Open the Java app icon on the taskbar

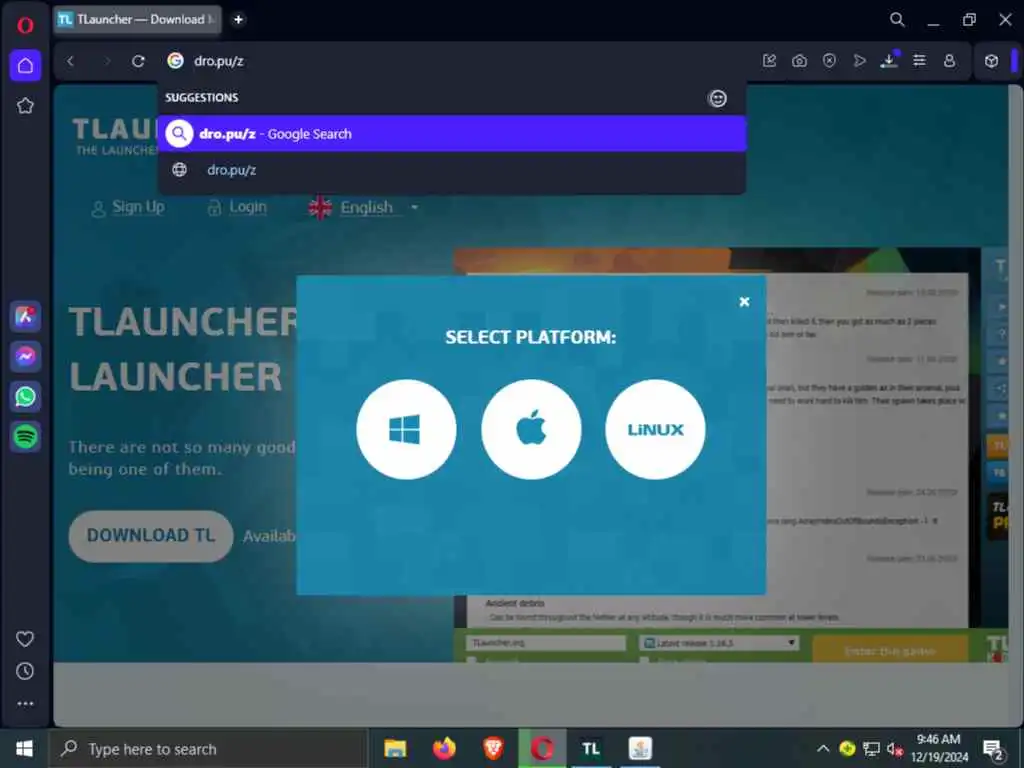pos(640,748)
